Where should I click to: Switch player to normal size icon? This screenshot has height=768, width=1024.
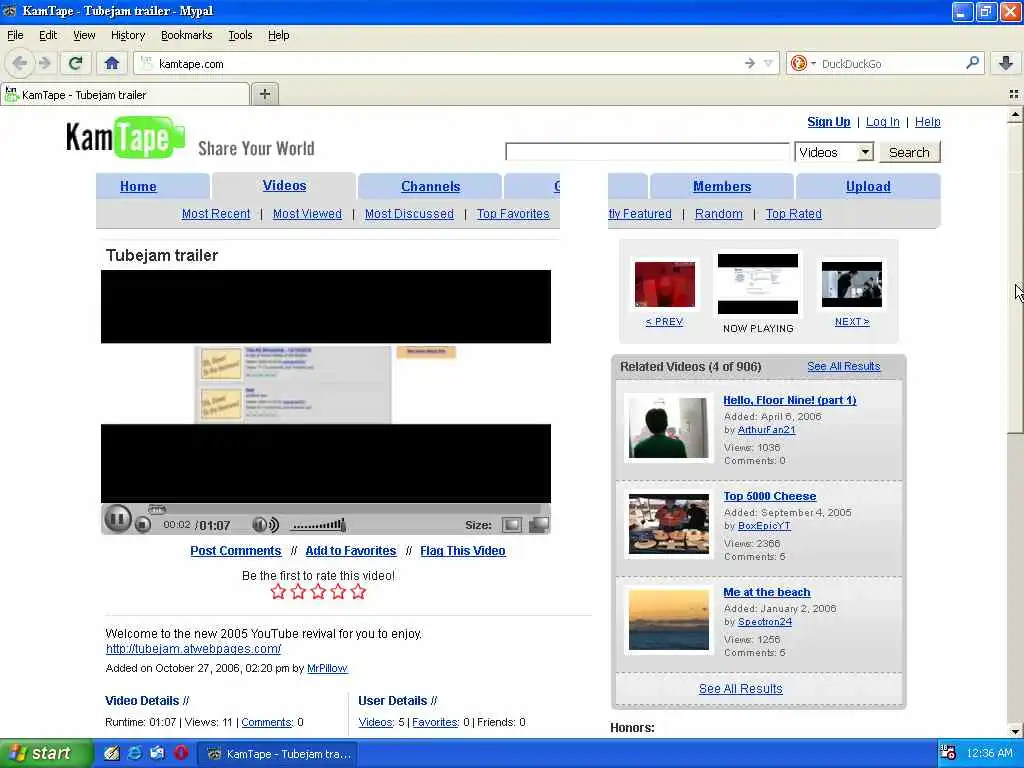point(512,525)
